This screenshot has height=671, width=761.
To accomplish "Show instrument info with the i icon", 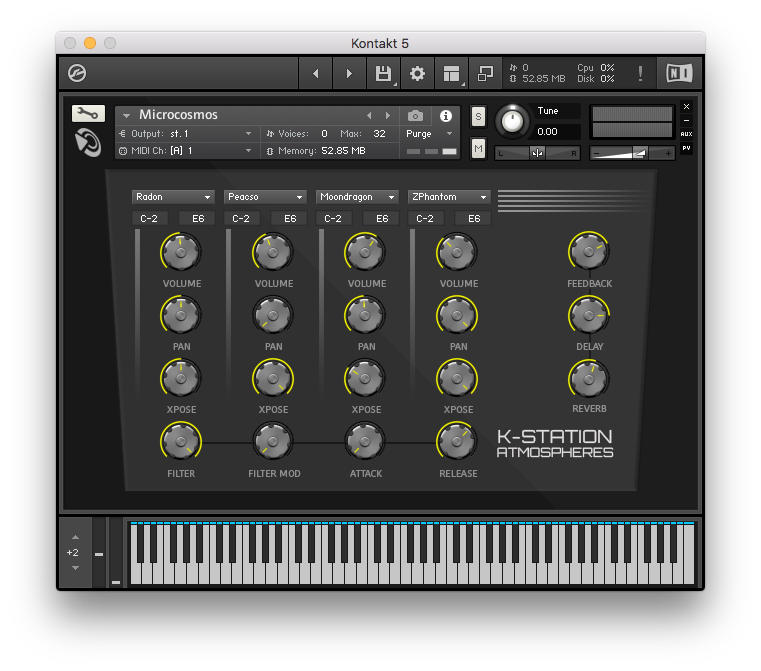I will (446, 116).
